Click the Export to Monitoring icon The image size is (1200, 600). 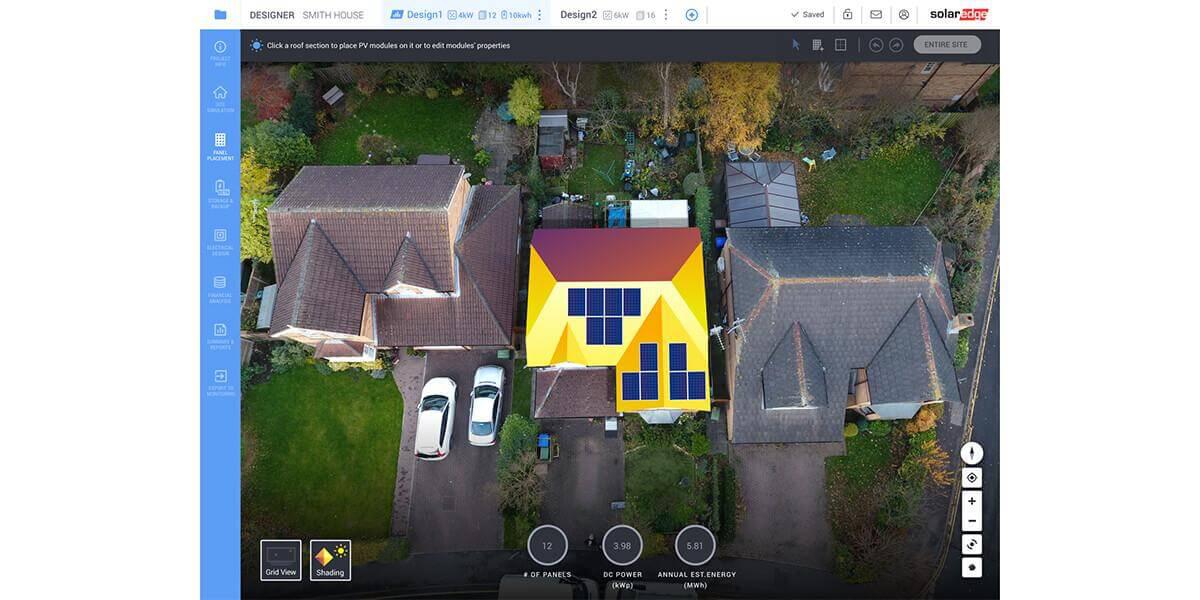220,381
